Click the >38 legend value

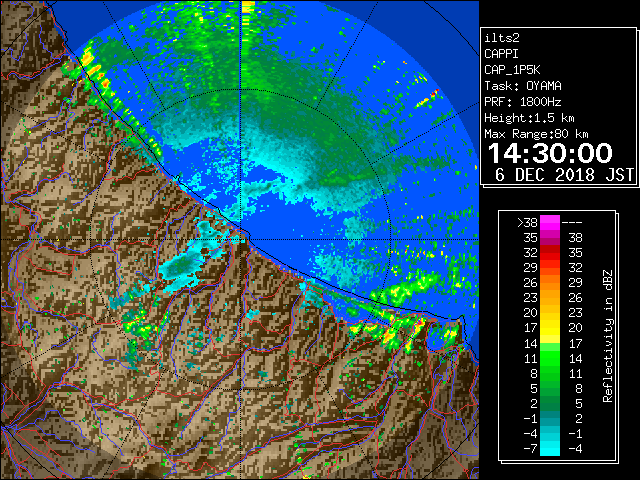(x=527, y=222)
